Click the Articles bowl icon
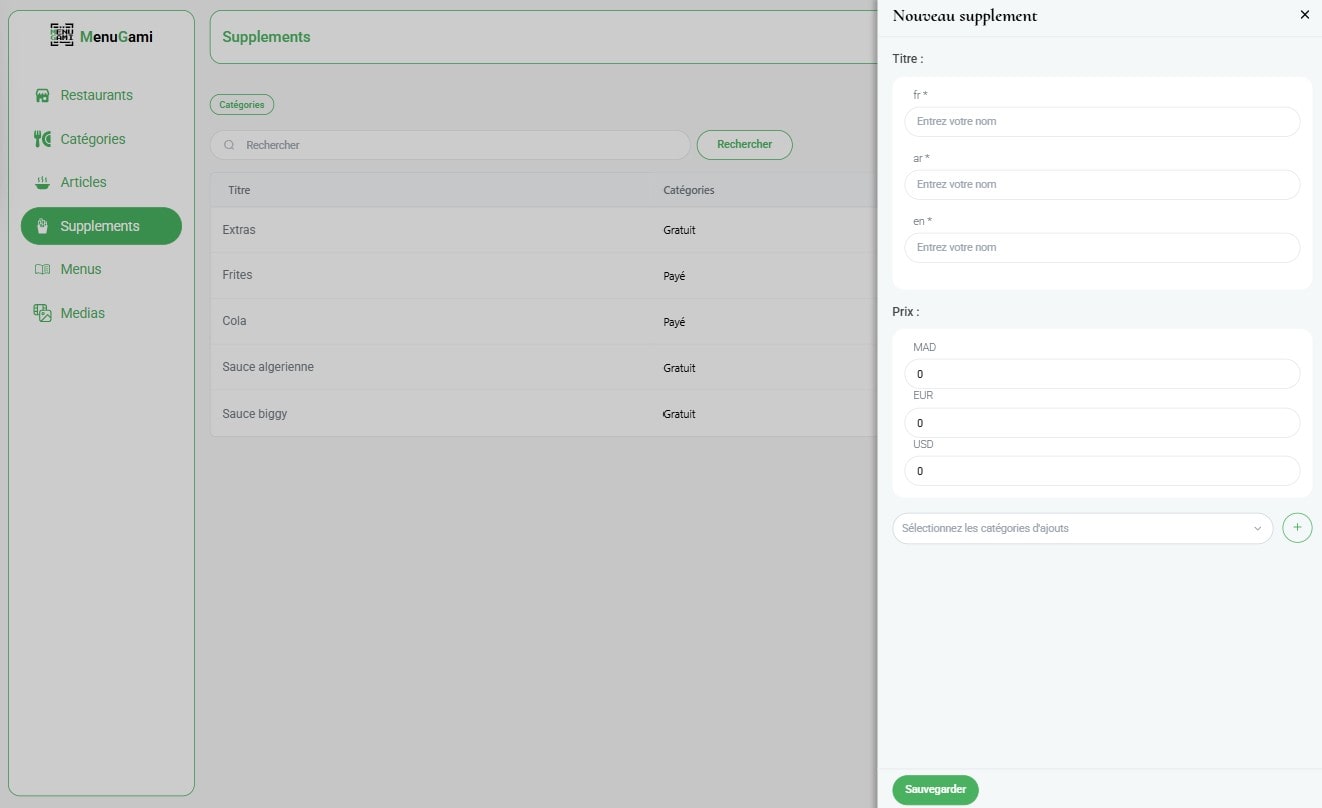Screen dimensions: 1322x808 tap(42, 183)
